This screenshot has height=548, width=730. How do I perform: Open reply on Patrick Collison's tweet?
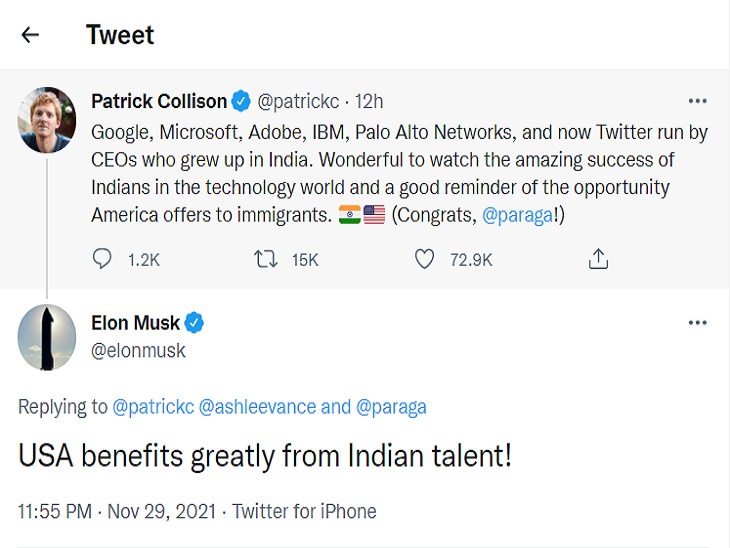pos(103,259)
